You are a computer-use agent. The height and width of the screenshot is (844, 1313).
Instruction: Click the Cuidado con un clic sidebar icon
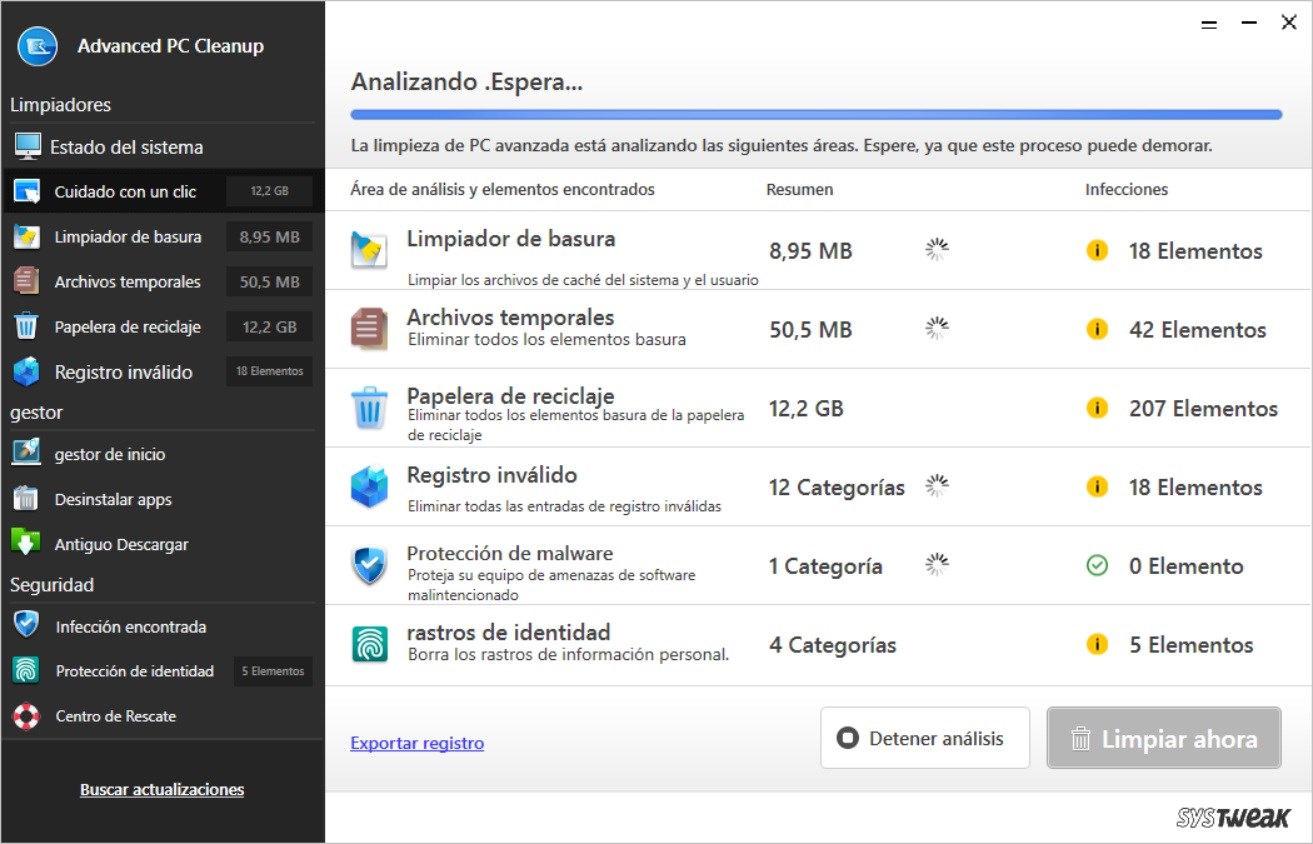tap(27, 191)
